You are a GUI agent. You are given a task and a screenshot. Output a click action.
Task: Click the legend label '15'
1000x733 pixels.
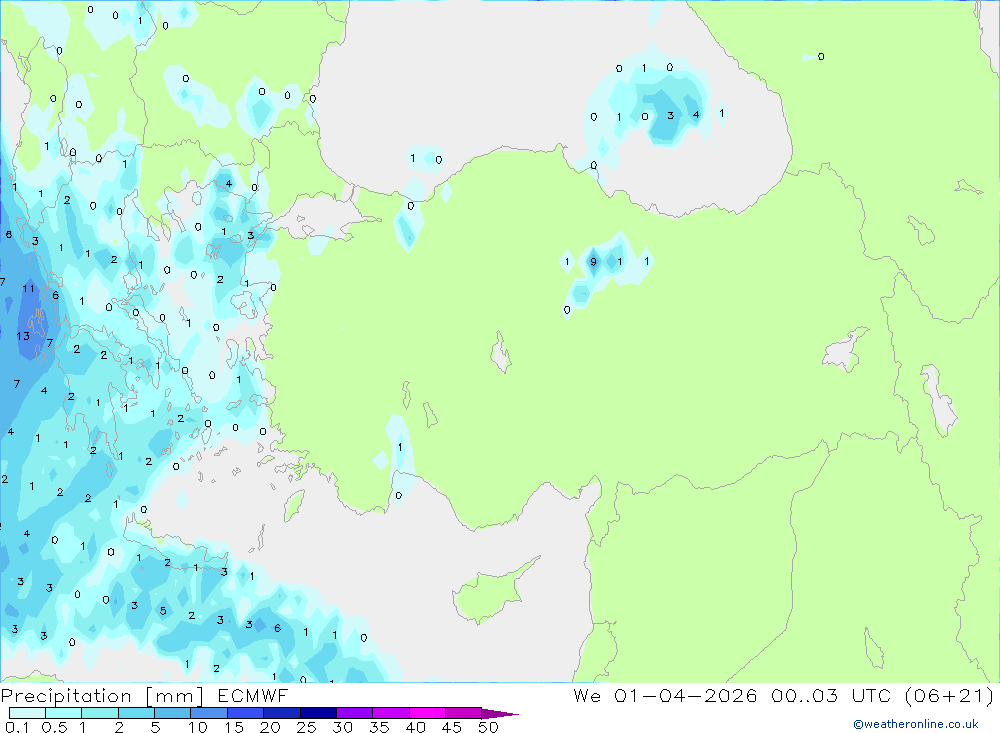tap(234, 727)
